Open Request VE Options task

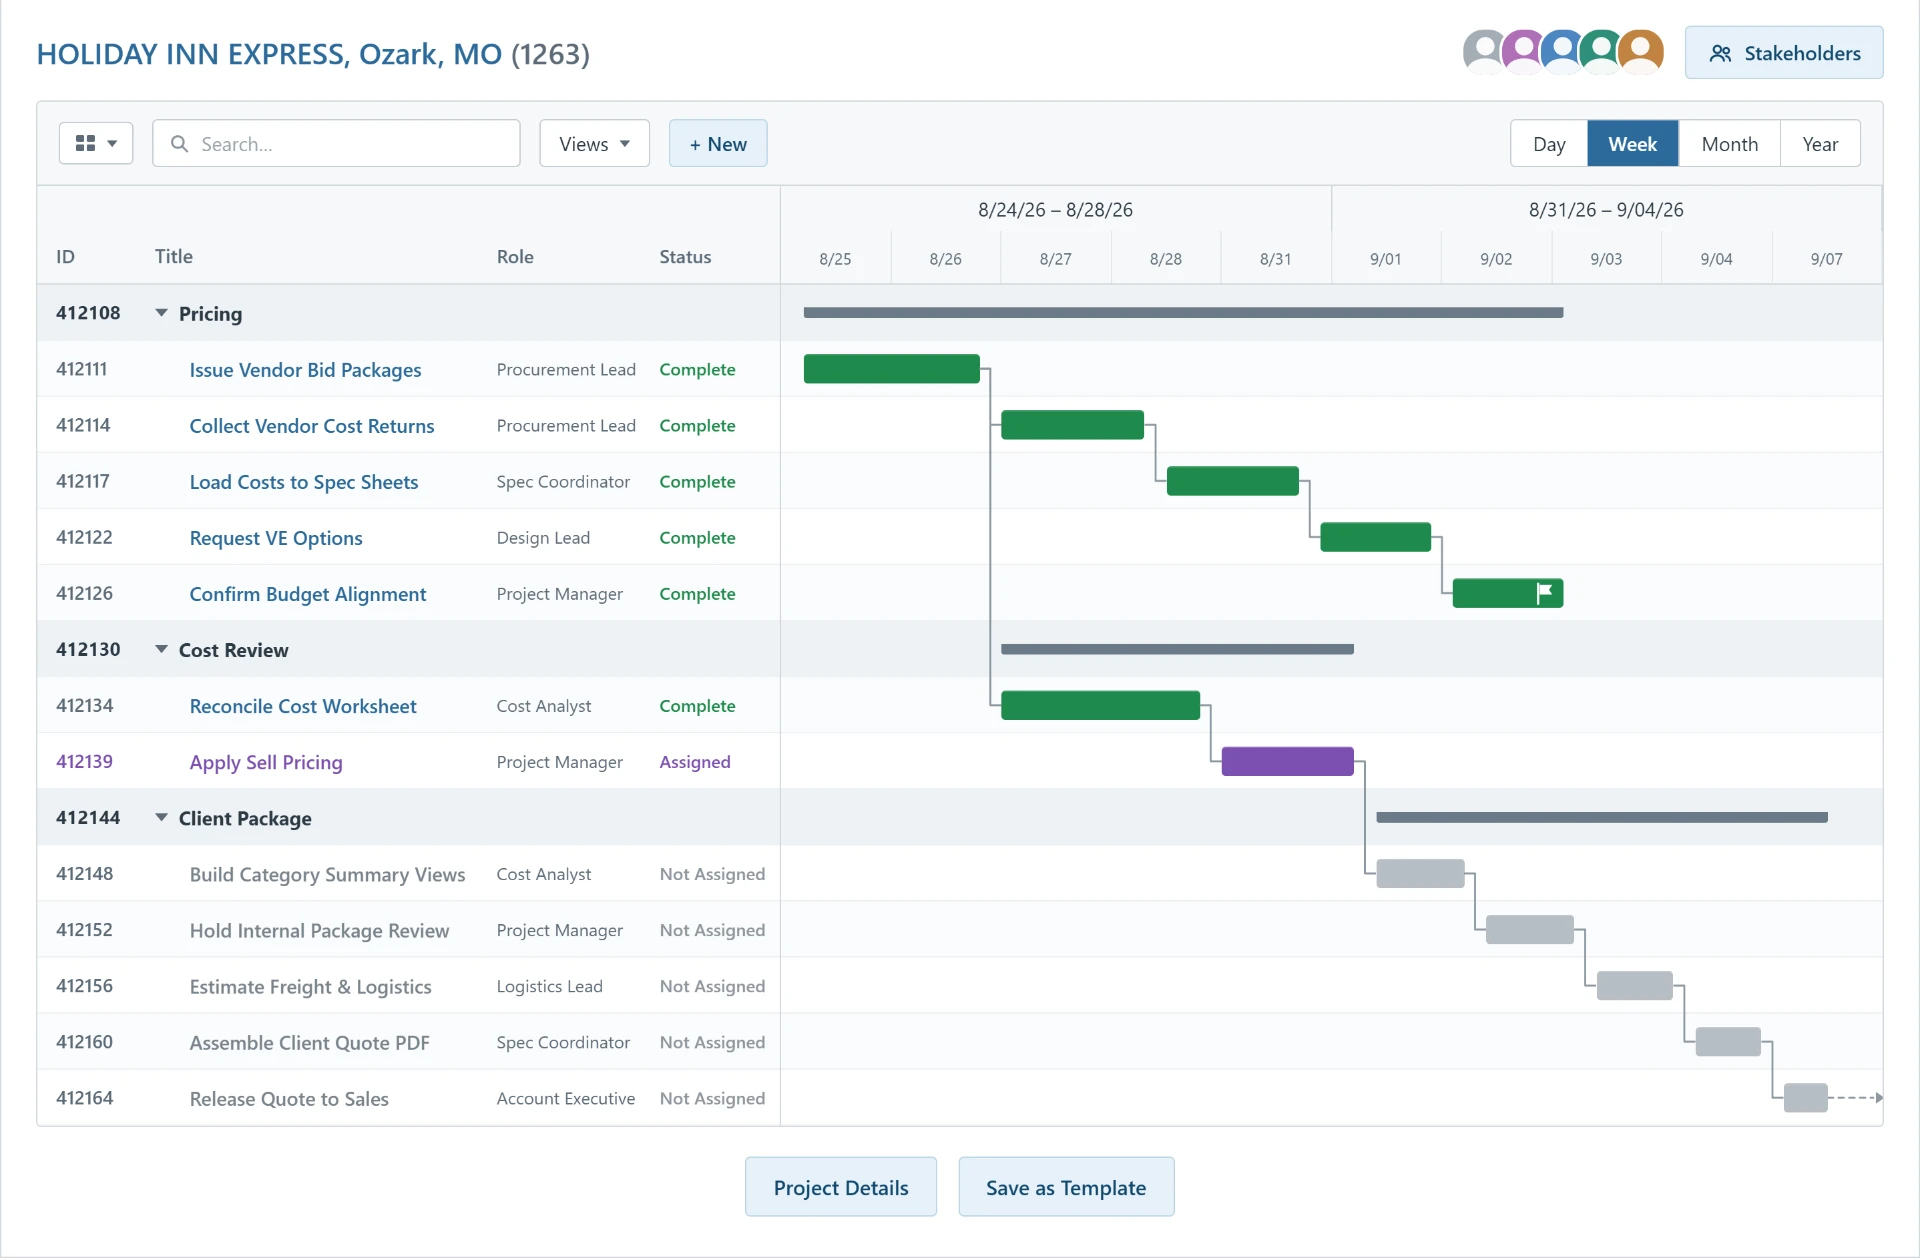[x=276, y=537]
